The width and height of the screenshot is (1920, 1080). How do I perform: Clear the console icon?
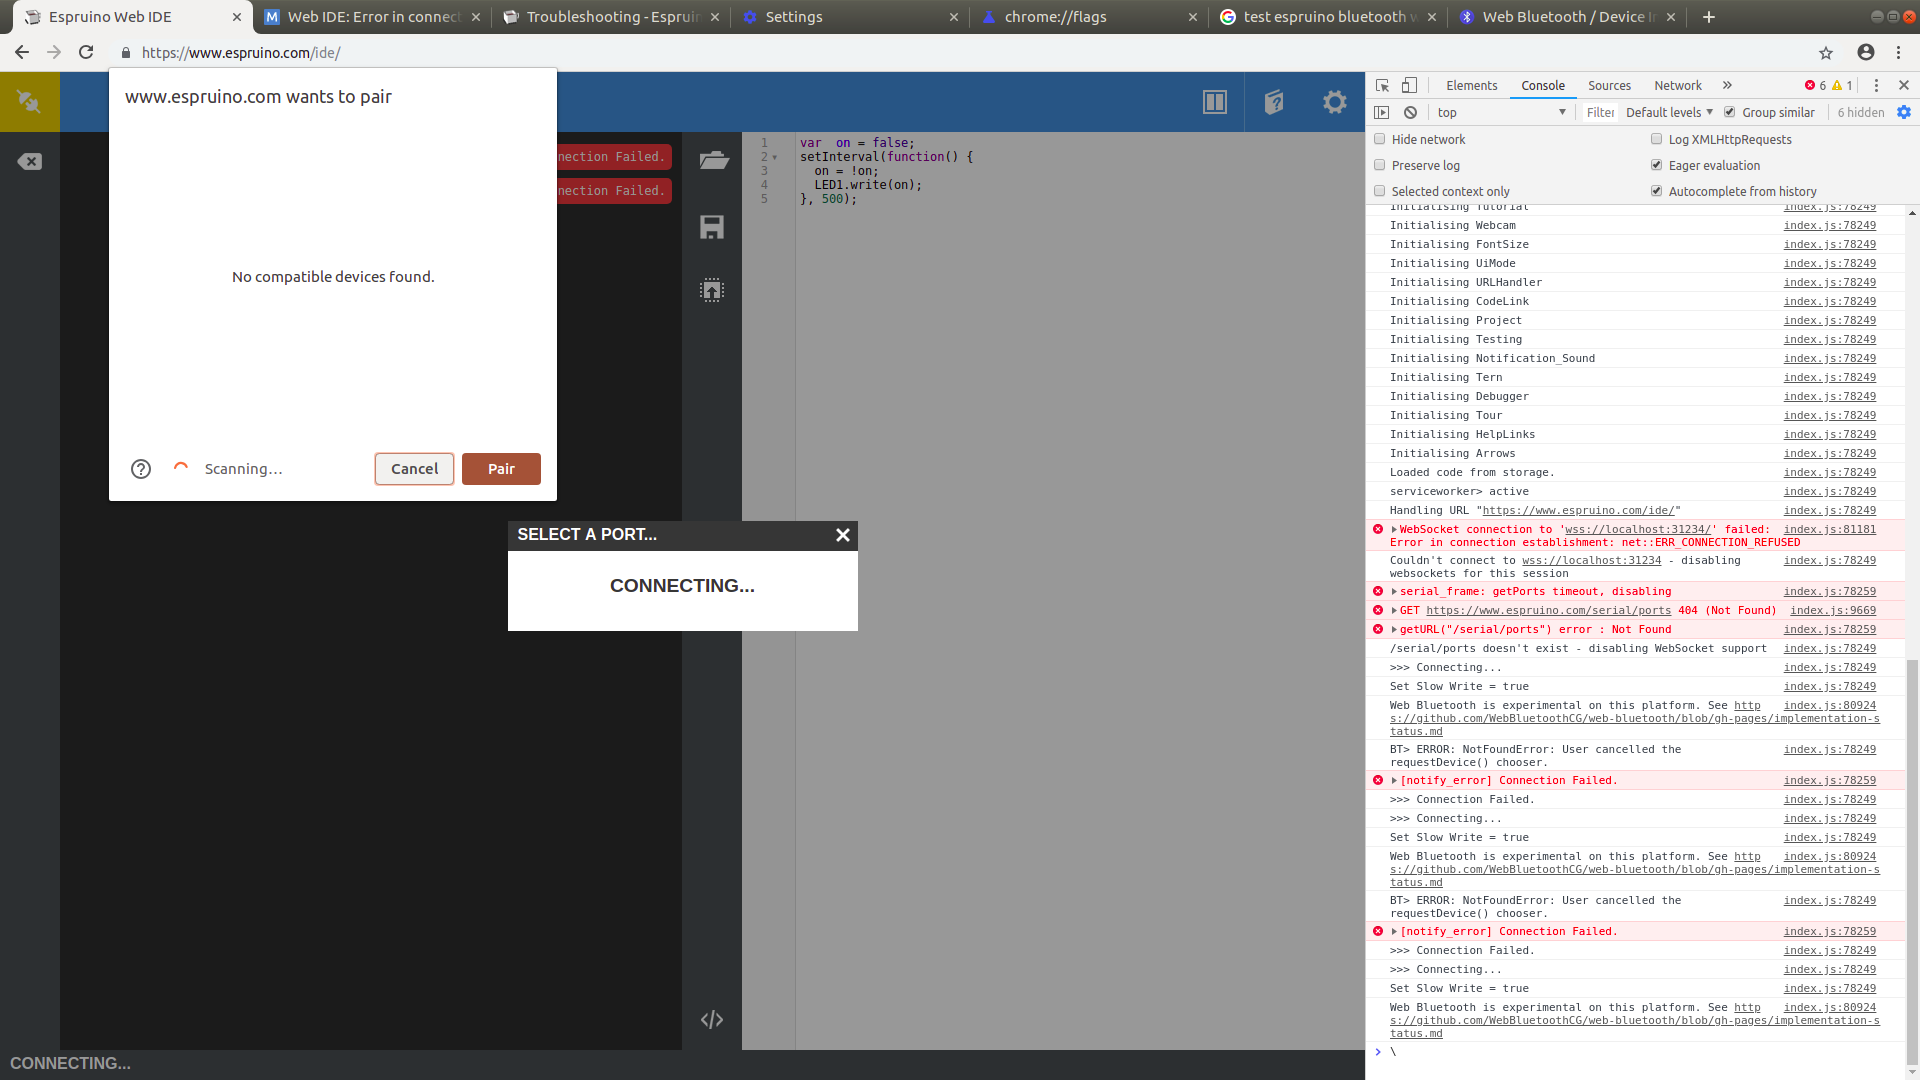pyautogui.click(x=1410, y=113)
